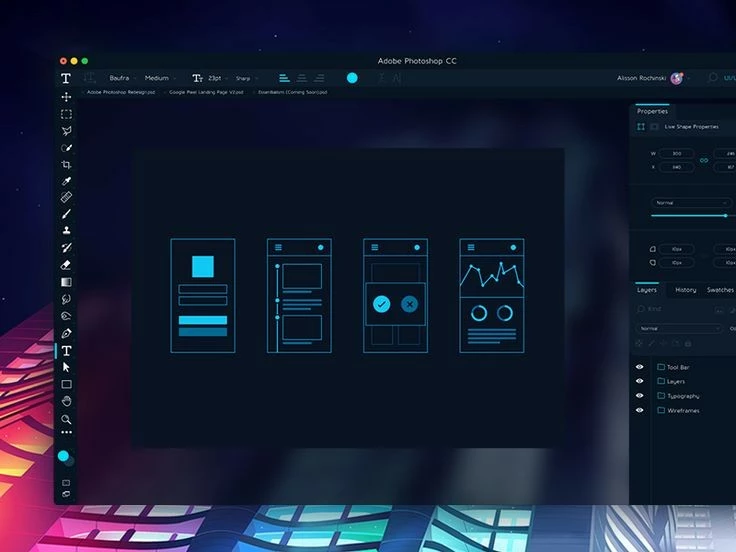Select the Brush tool
Image resolution: width=736 pixels, height=552 pixels.
66,214
